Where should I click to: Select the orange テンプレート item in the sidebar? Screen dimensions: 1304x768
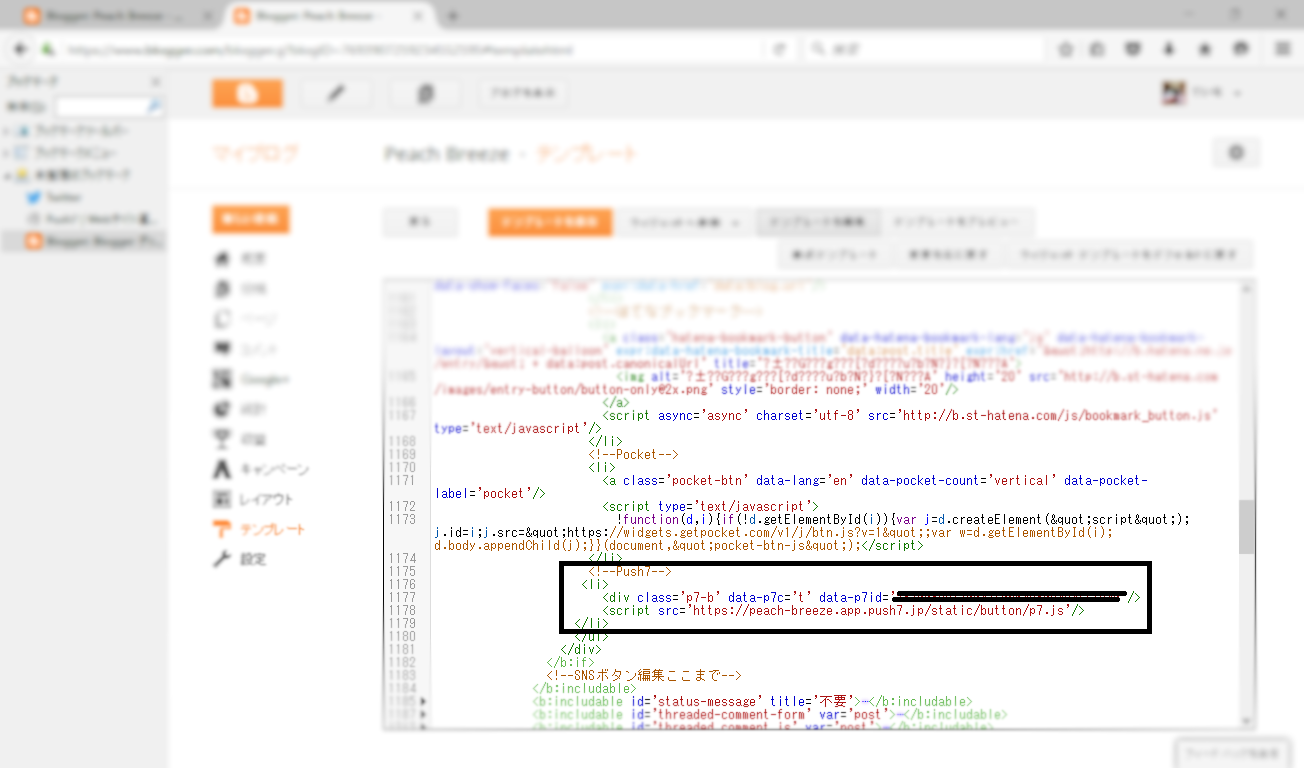(x=259, y=529)
